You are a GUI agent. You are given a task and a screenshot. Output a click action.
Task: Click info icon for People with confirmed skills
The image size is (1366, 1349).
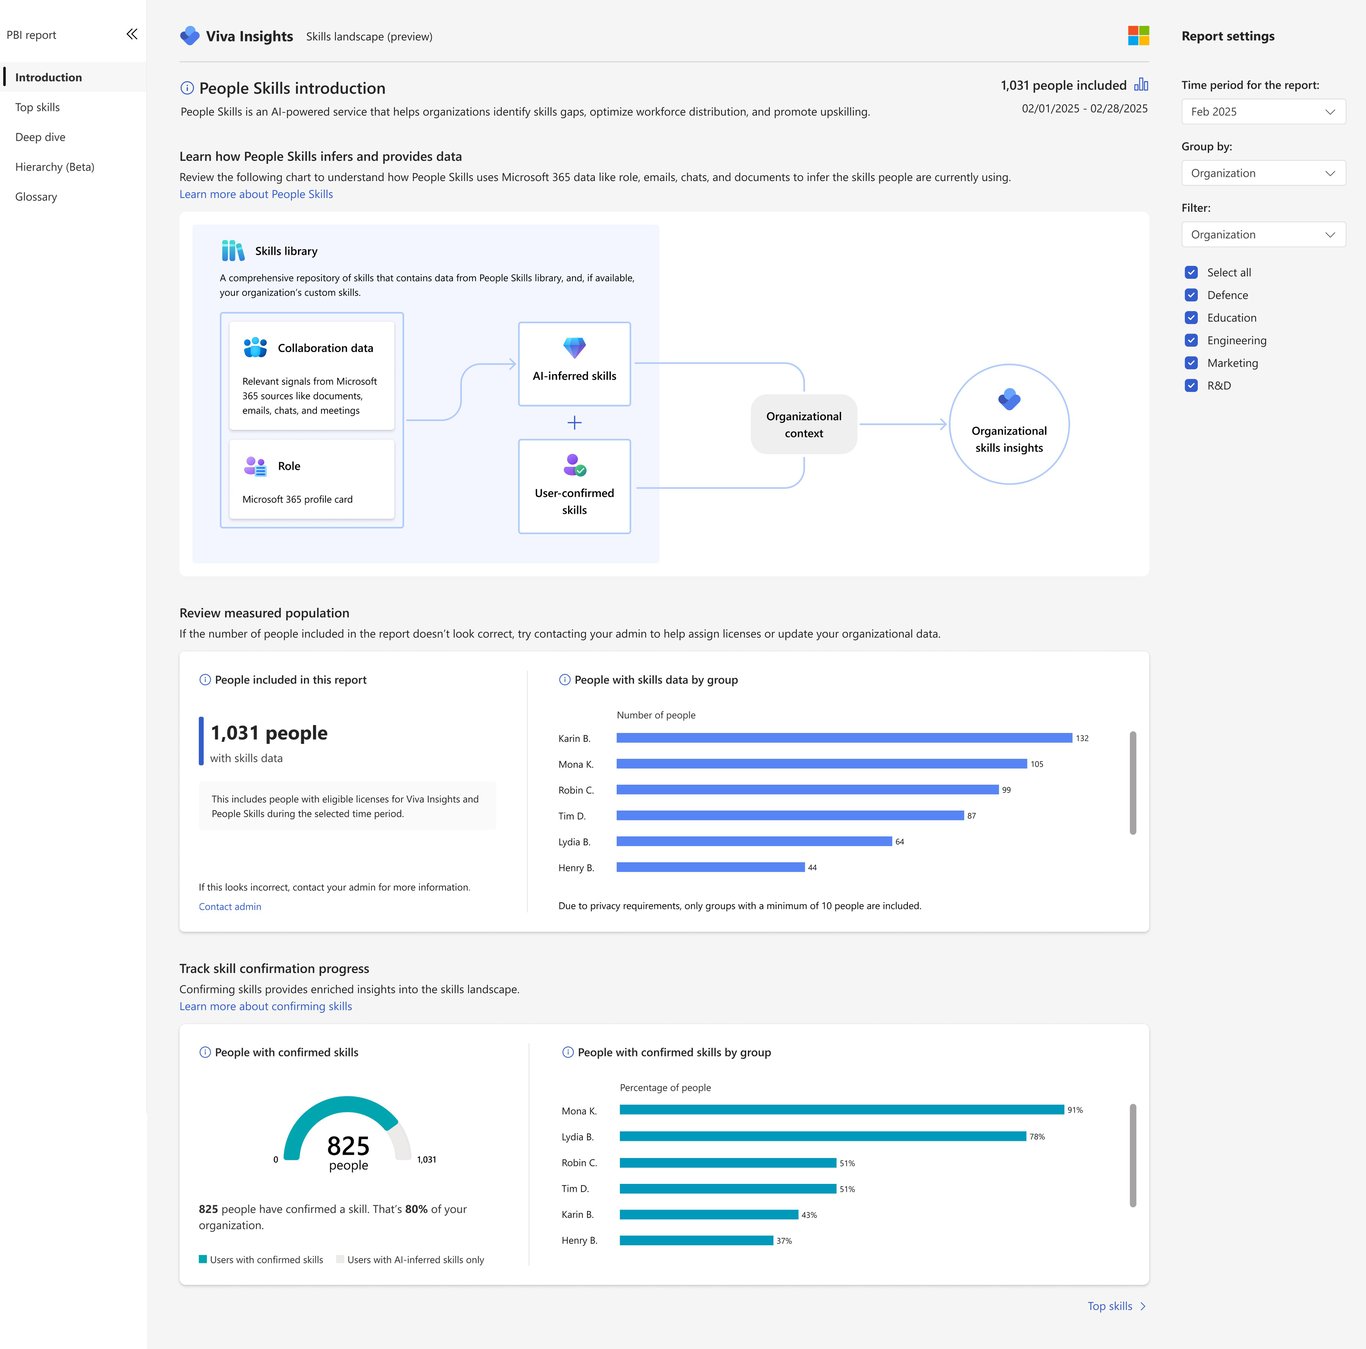pos(205,1052)
